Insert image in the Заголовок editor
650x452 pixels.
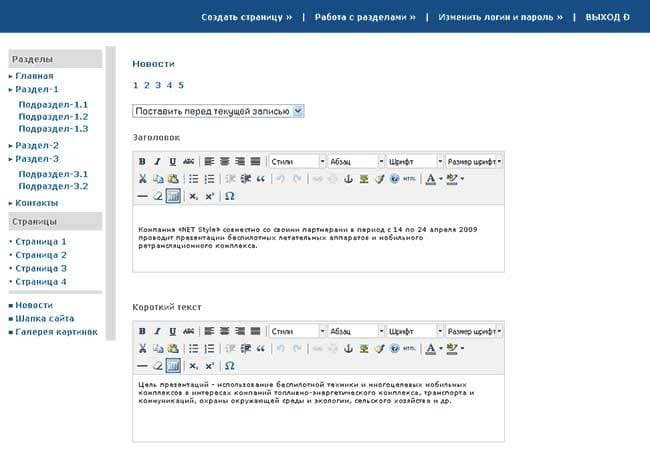click(x=364, y=179)
